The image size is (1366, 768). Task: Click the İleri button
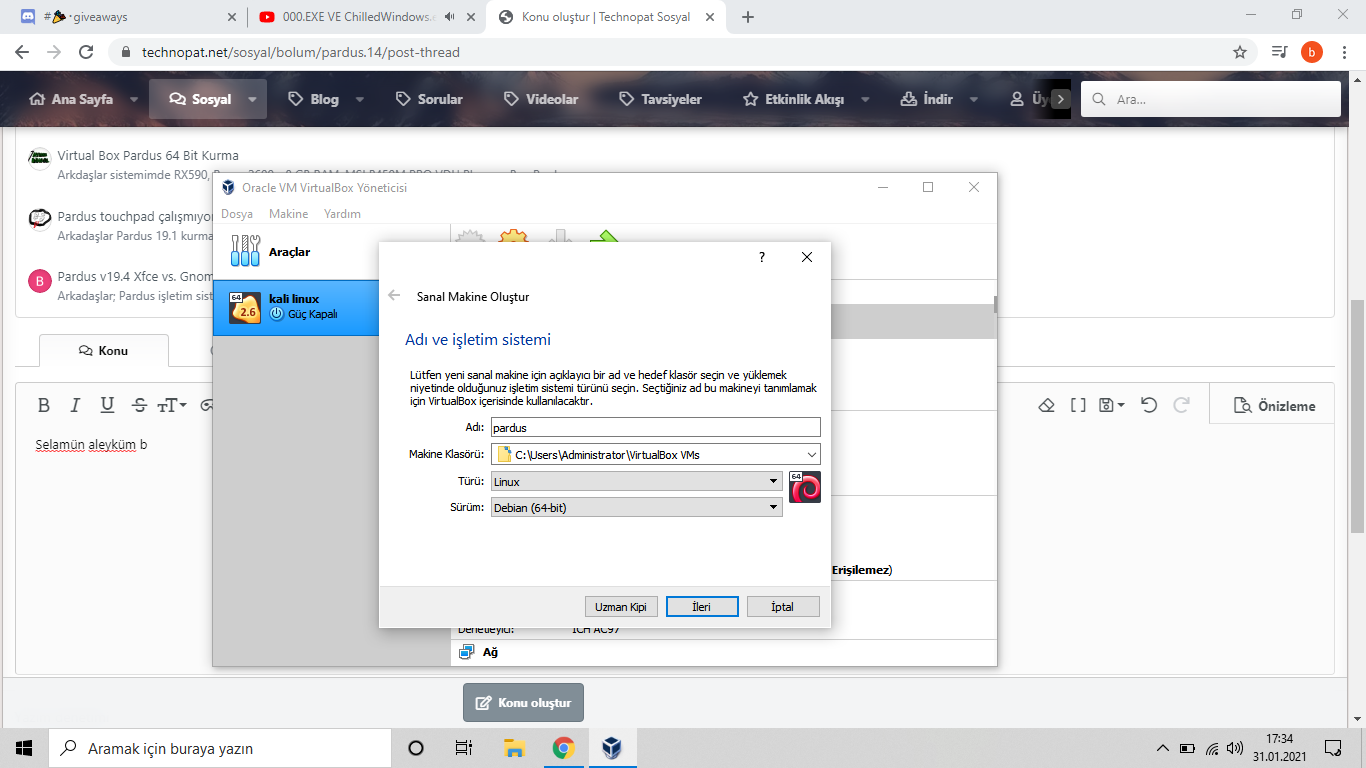tap(702, 607)
